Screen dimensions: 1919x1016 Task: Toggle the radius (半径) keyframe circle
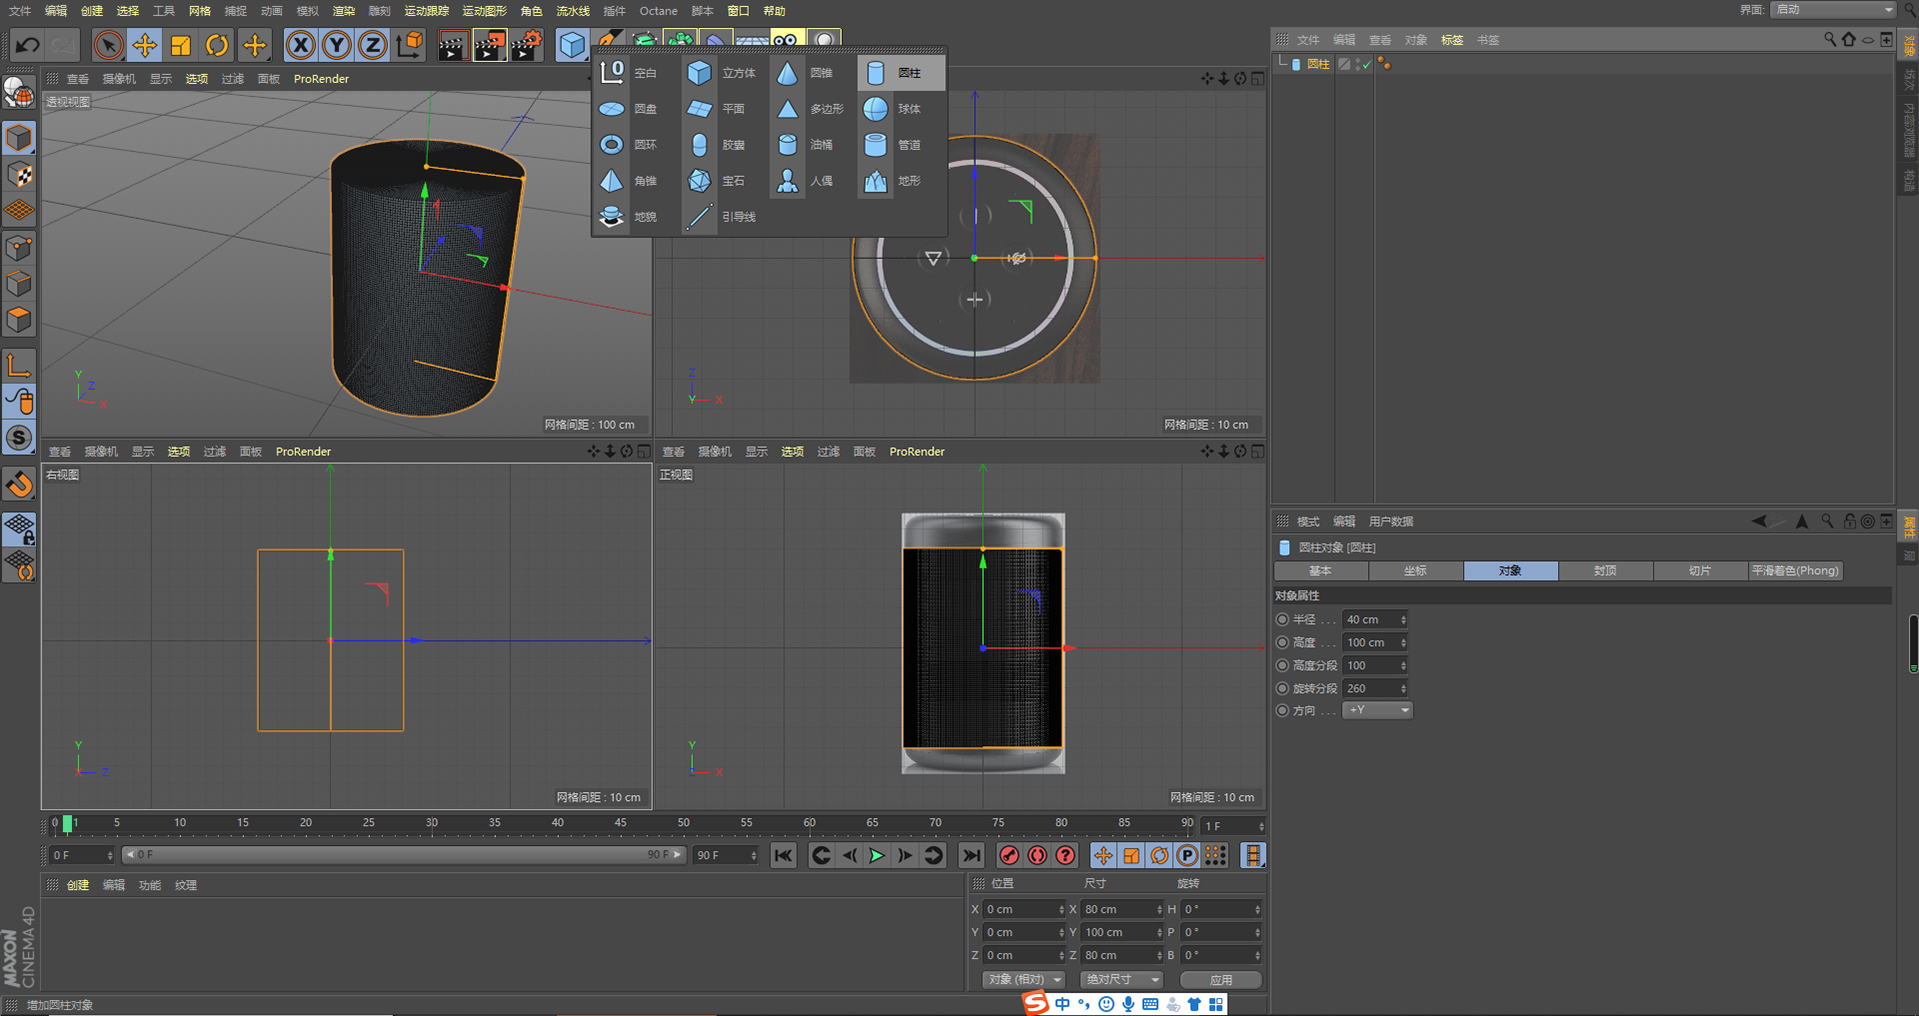pos(1283,620)
